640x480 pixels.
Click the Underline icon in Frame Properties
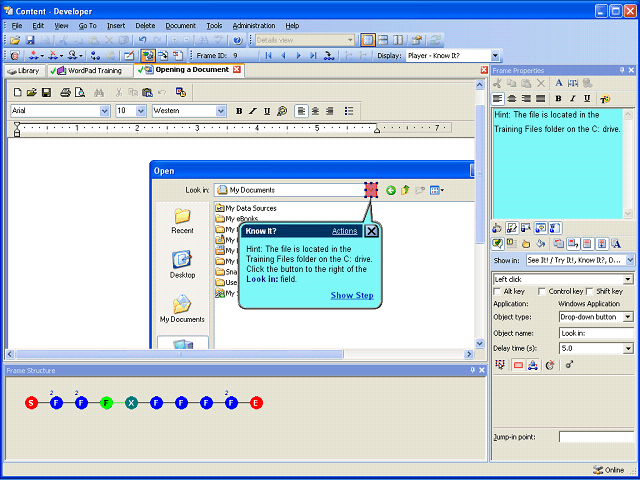click(587, 98)
